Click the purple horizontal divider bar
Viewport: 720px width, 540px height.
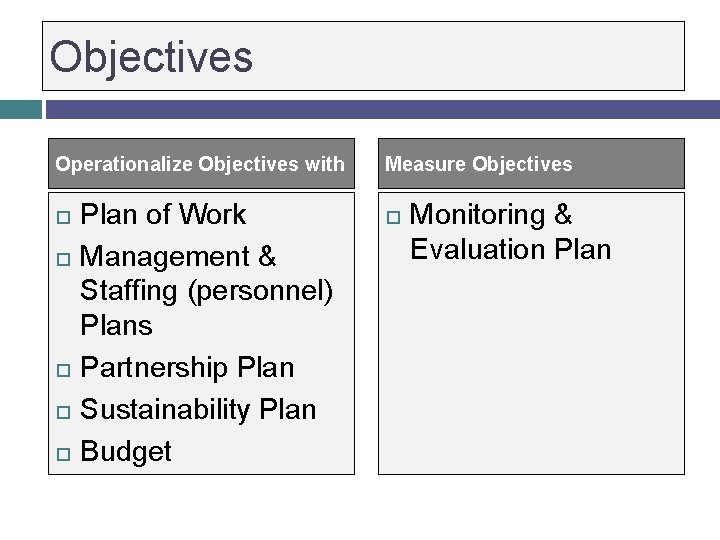[382, 109]
